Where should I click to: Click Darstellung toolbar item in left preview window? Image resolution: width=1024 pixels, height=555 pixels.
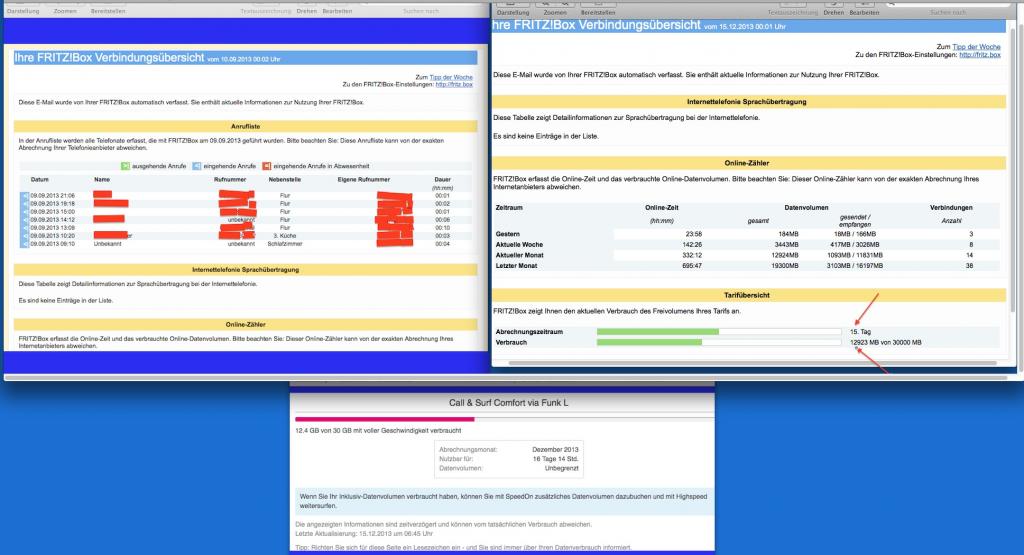click(x=23, y=11)
